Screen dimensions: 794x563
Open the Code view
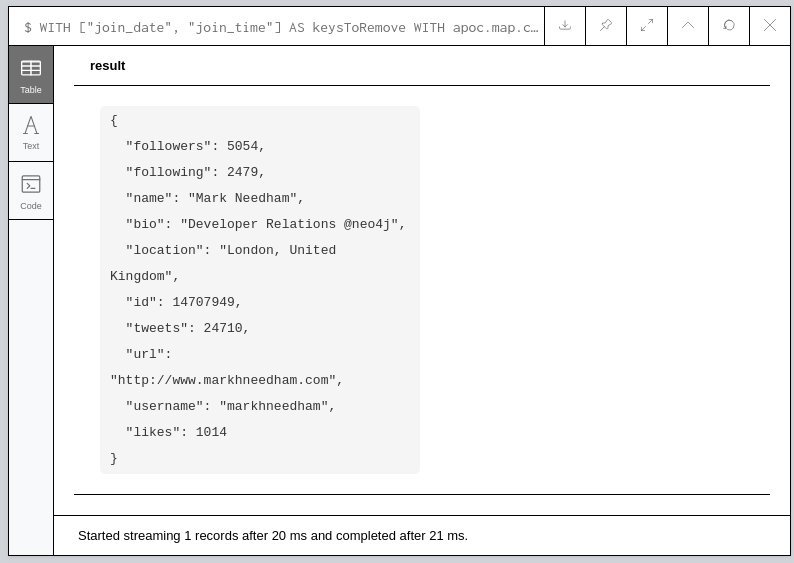tap(31, 191)
